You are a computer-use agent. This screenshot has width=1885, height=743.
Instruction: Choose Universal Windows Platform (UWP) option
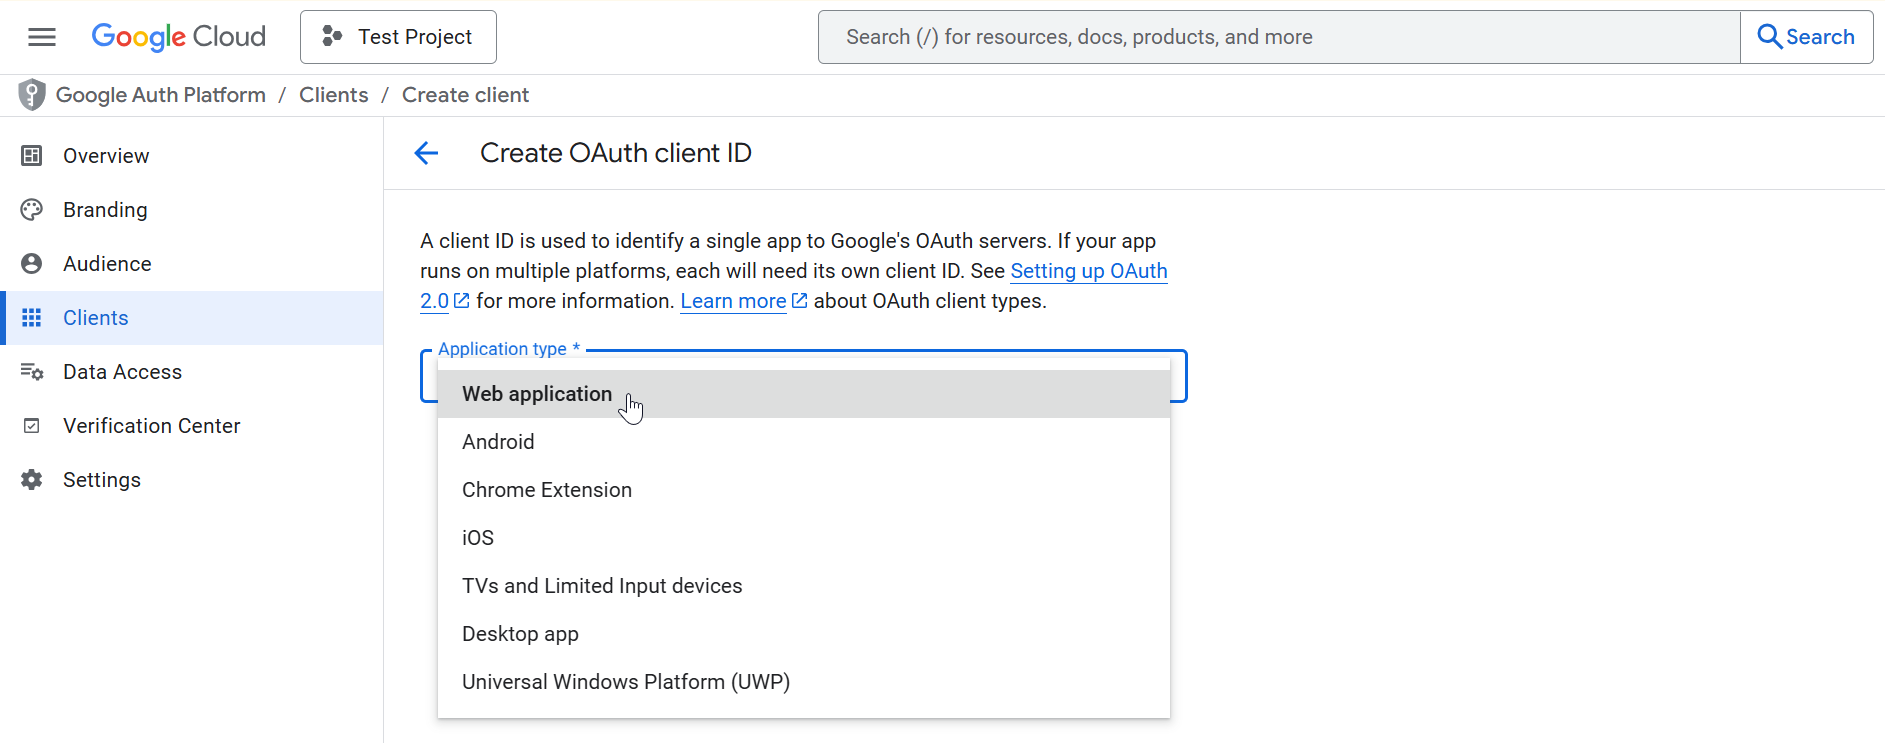626,682
